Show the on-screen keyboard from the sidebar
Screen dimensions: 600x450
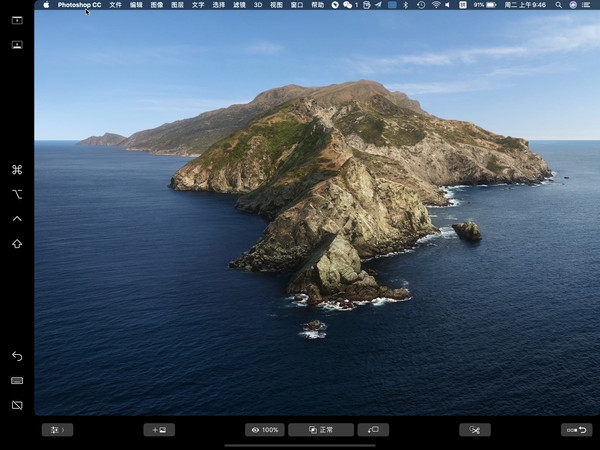click(17, 381)
